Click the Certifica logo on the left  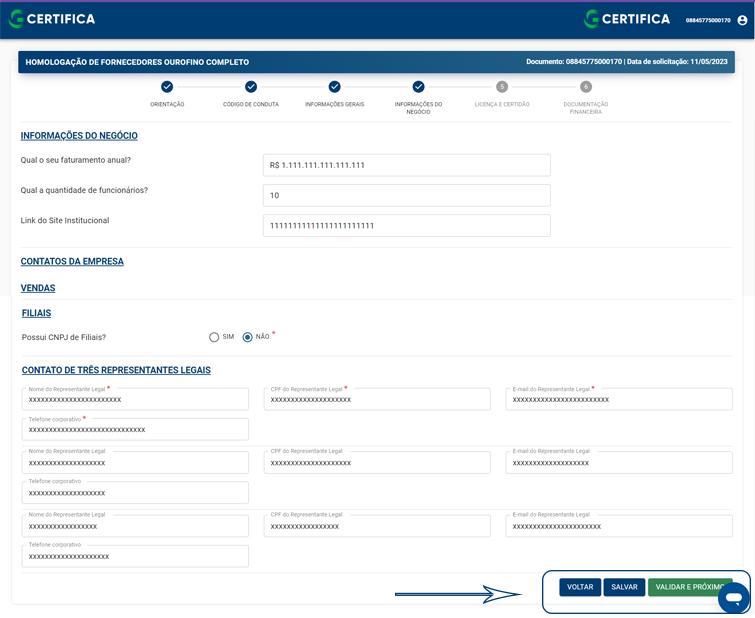[52, 19]
